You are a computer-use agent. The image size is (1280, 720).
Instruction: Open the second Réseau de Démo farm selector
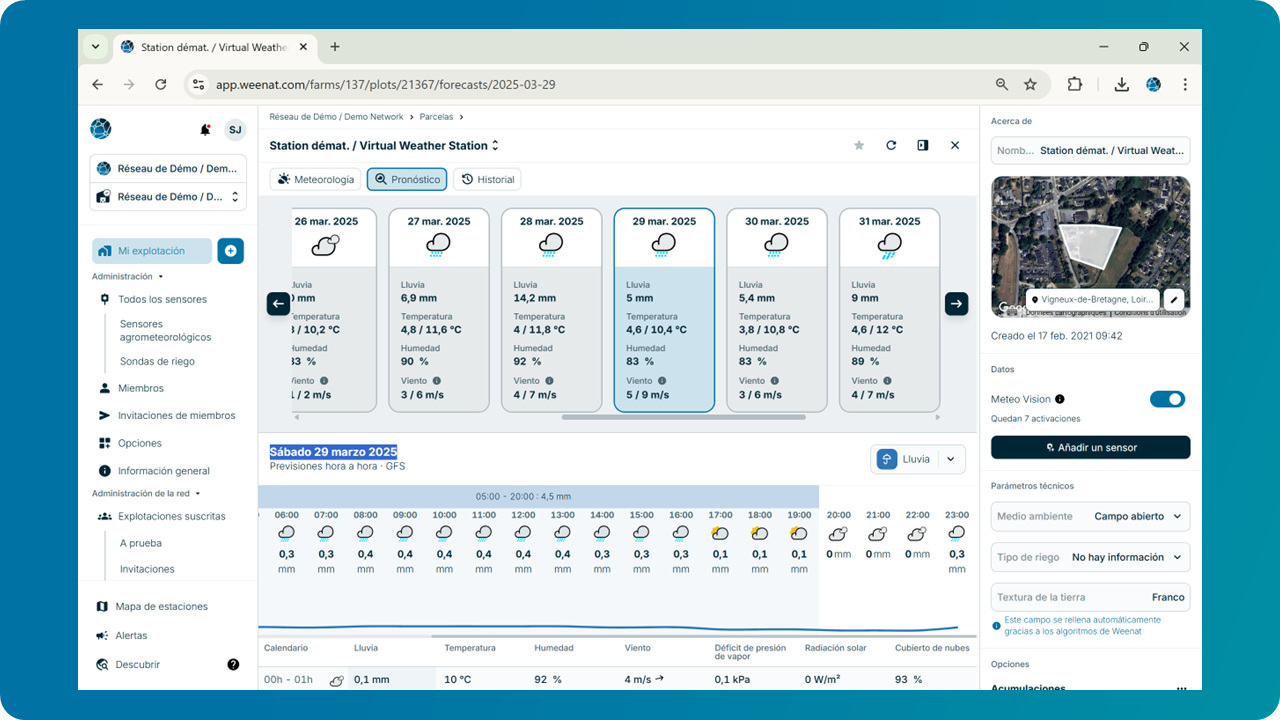coord(168,197)
